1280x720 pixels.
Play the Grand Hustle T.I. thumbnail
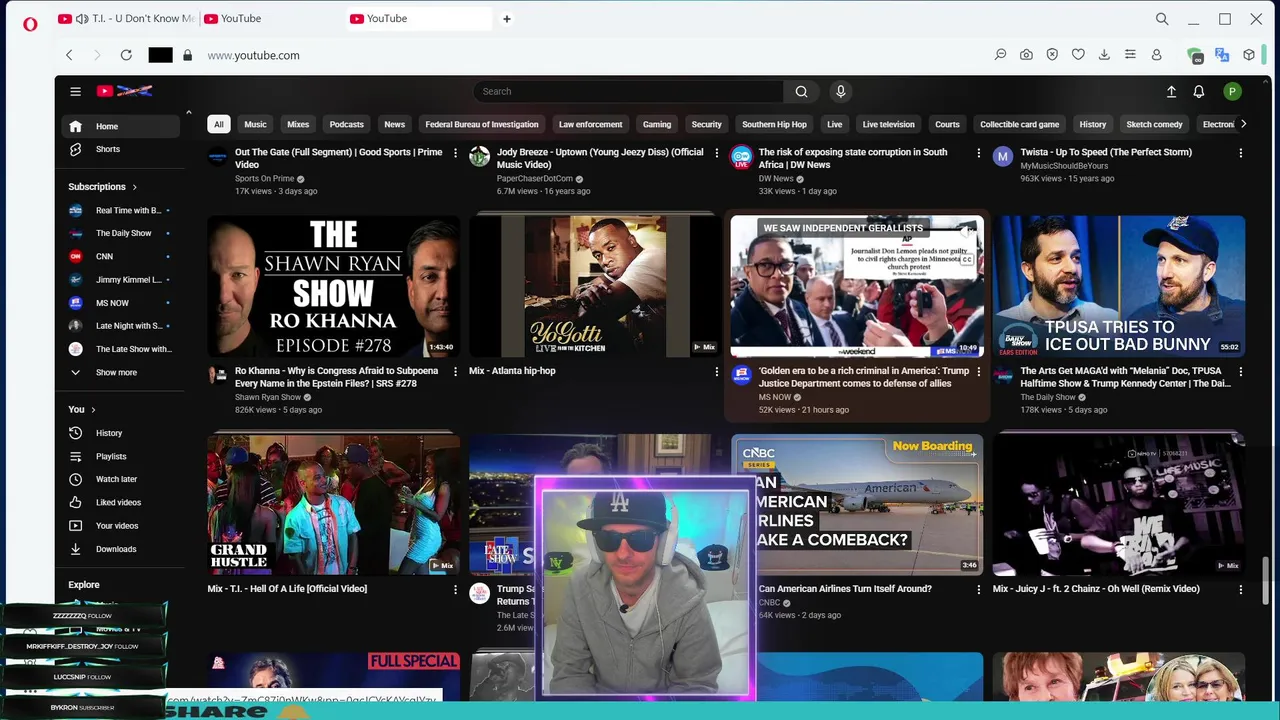[333, 504]
